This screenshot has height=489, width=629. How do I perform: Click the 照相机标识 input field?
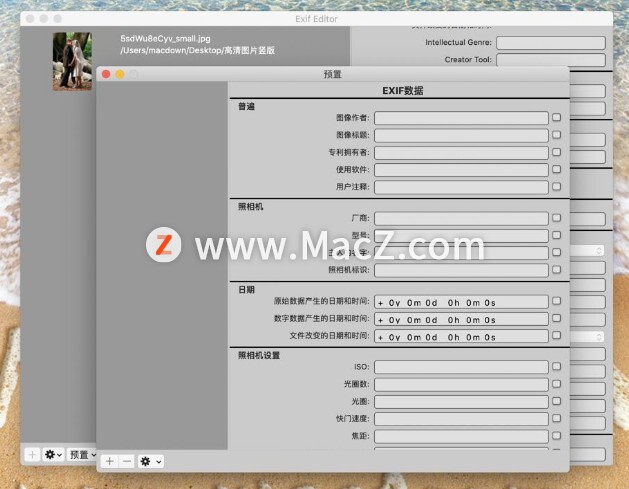[x=461, y=270]
